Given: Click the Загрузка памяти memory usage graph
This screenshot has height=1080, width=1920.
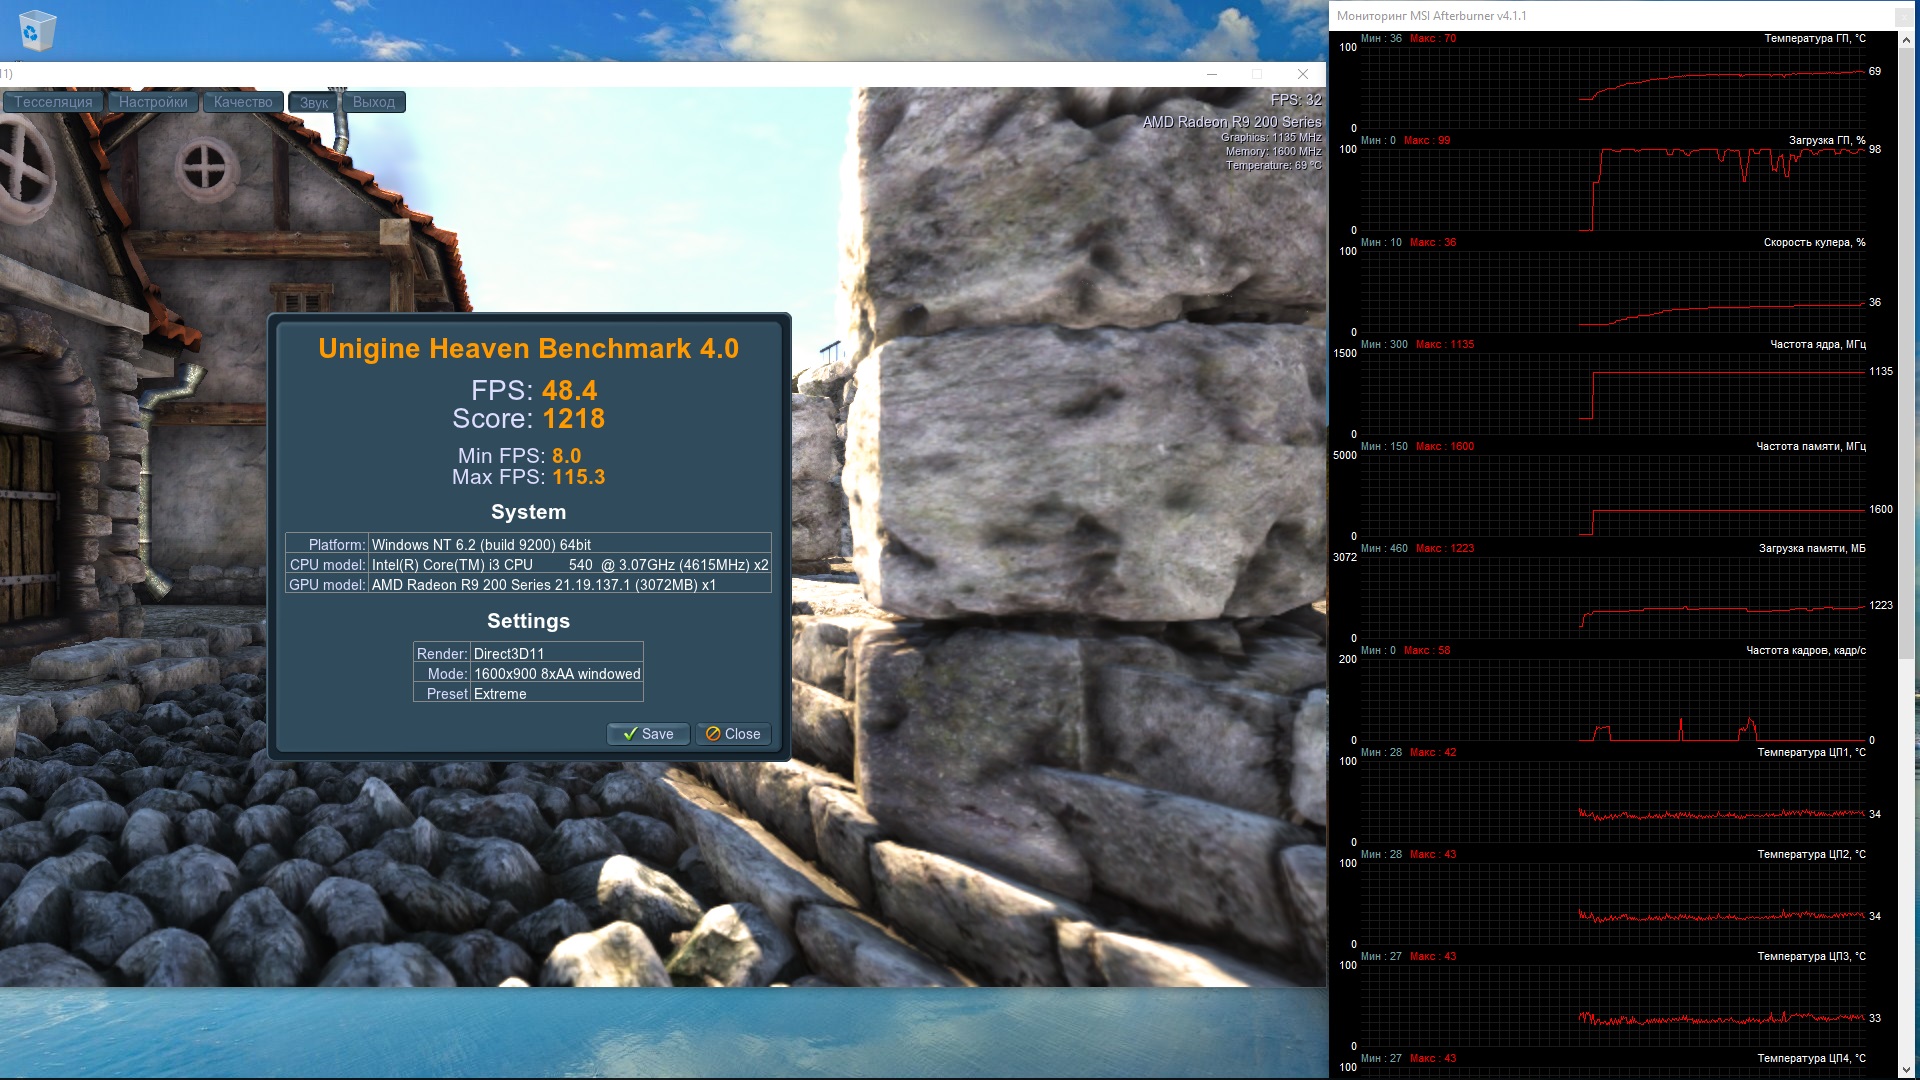Looking at the screenshot, I should tap(1612, 598).
